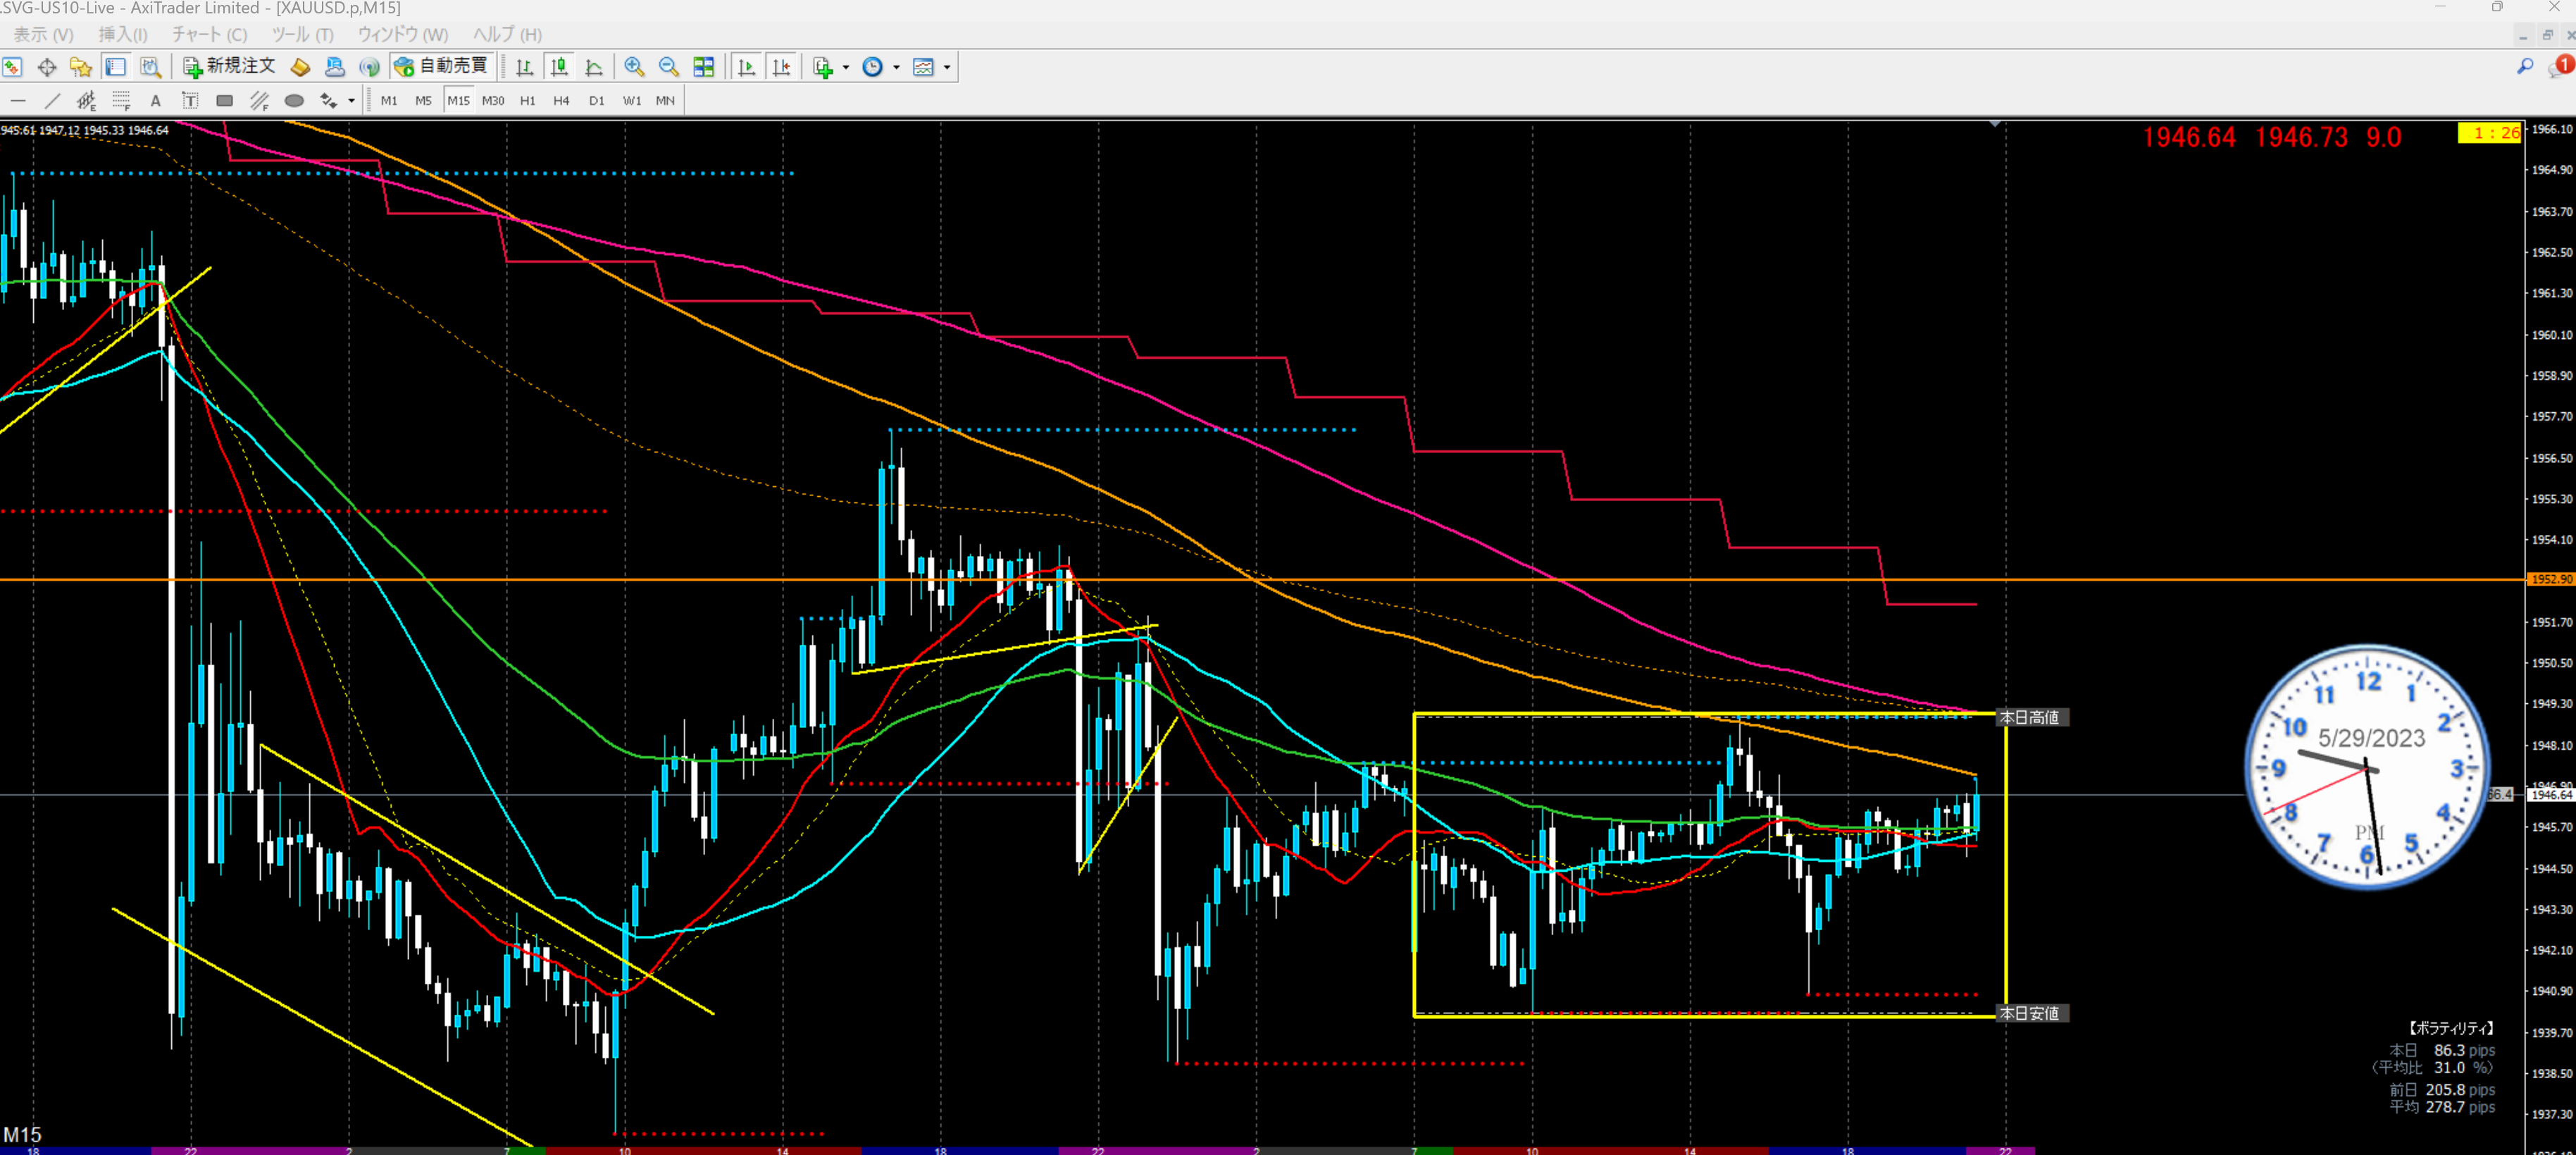Toggle chart auto scroll
Screen dimensions: 2576x1155
pyautogui.click(x=746, y=67)
